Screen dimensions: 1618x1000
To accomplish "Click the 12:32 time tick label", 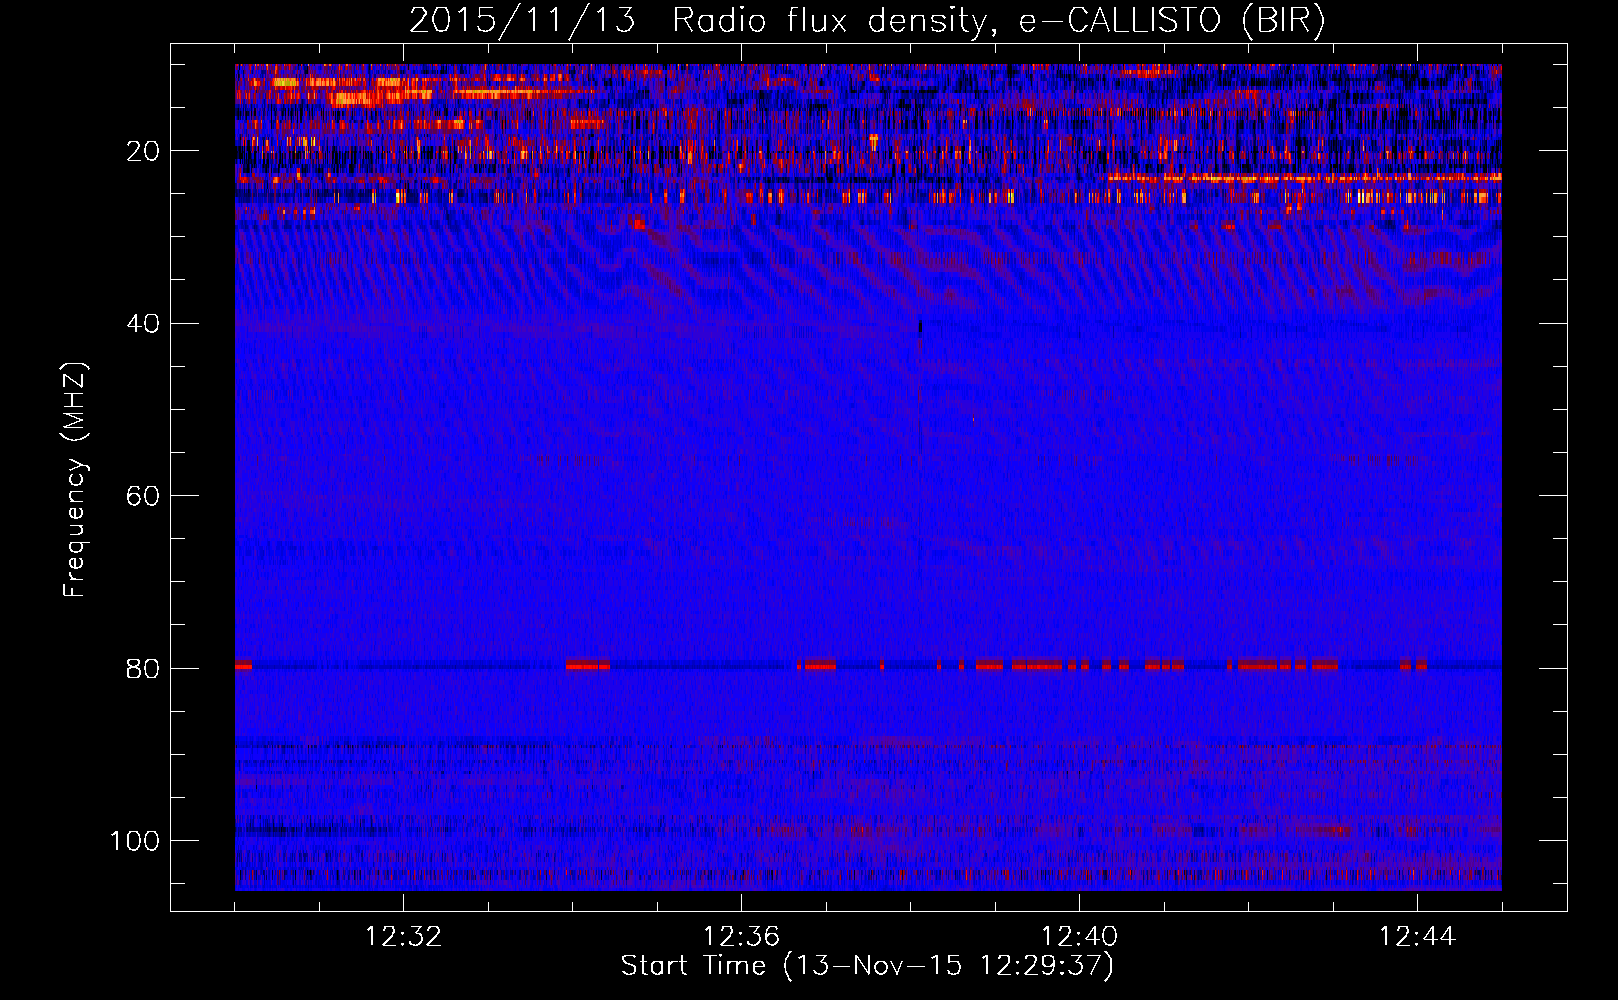I will click(404, 937).
